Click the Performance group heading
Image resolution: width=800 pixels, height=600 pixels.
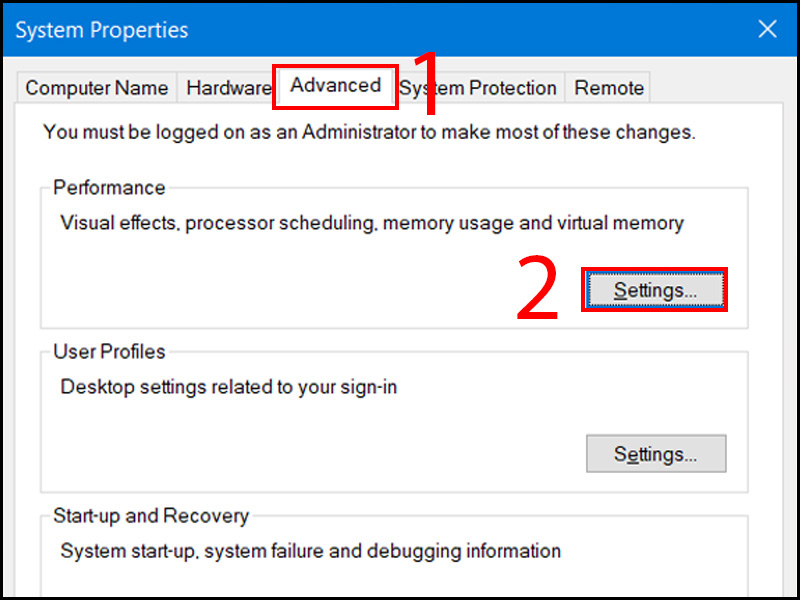click(109, 188)
